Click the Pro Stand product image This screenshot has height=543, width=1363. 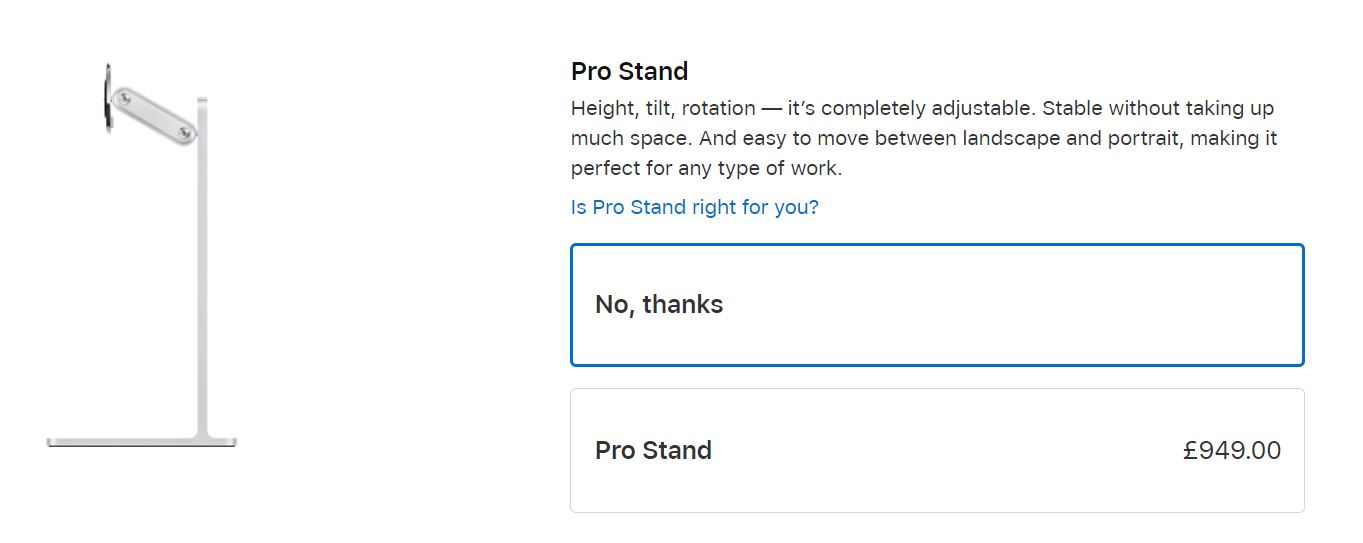[142, 254]
